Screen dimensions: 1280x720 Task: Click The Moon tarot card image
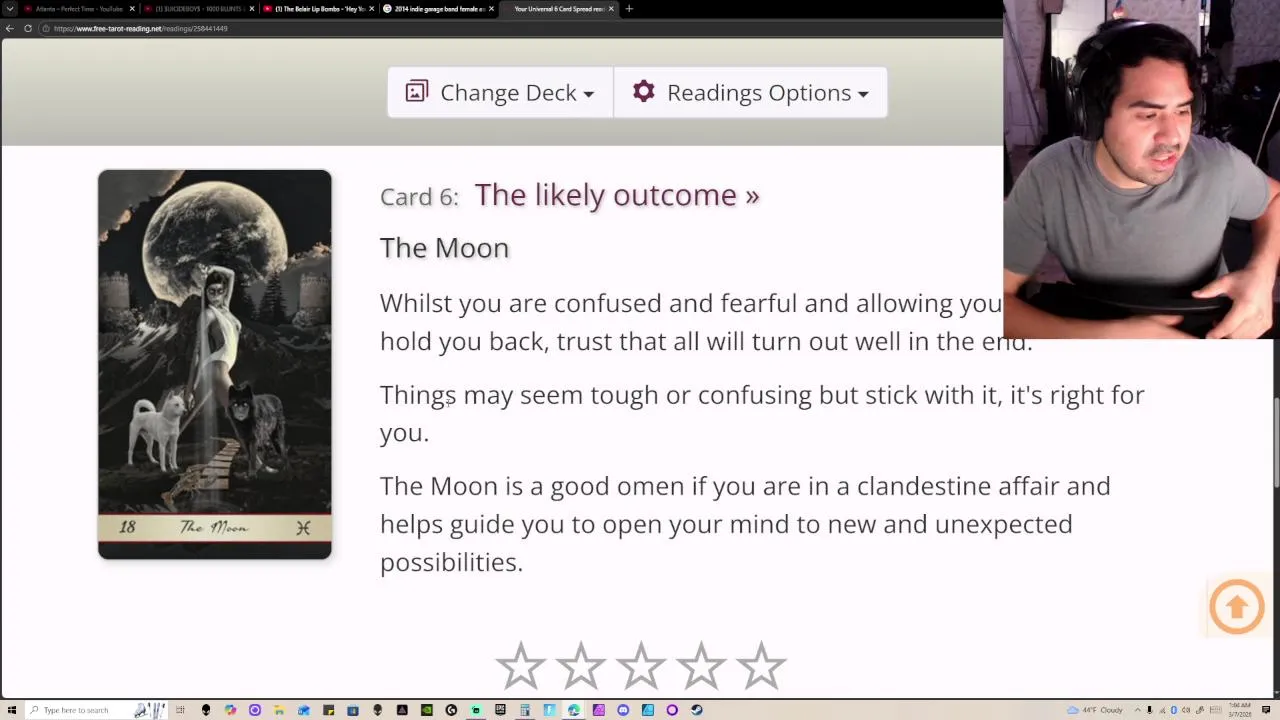coord(215,364)
